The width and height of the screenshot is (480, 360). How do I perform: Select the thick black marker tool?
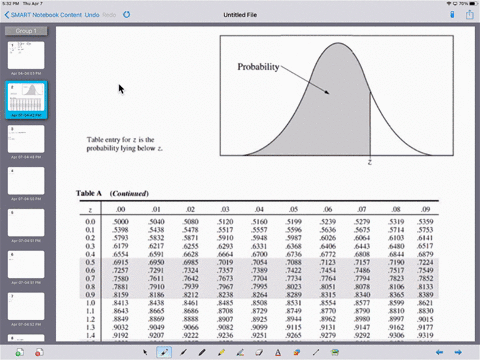(x=202, y=352)
